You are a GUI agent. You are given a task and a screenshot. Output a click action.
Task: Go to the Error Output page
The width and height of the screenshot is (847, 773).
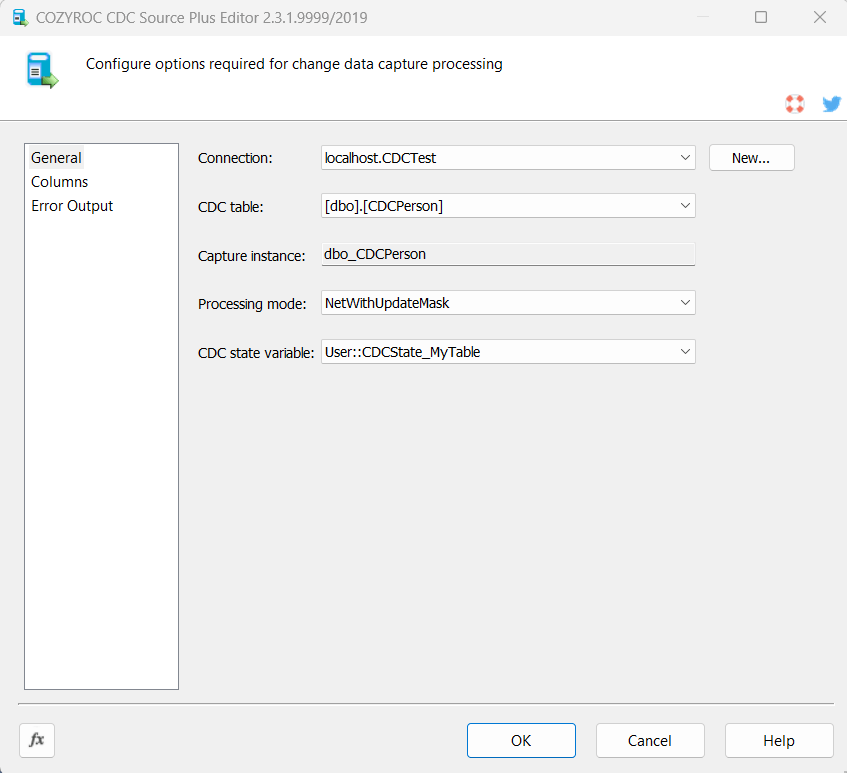coord(72,206)
